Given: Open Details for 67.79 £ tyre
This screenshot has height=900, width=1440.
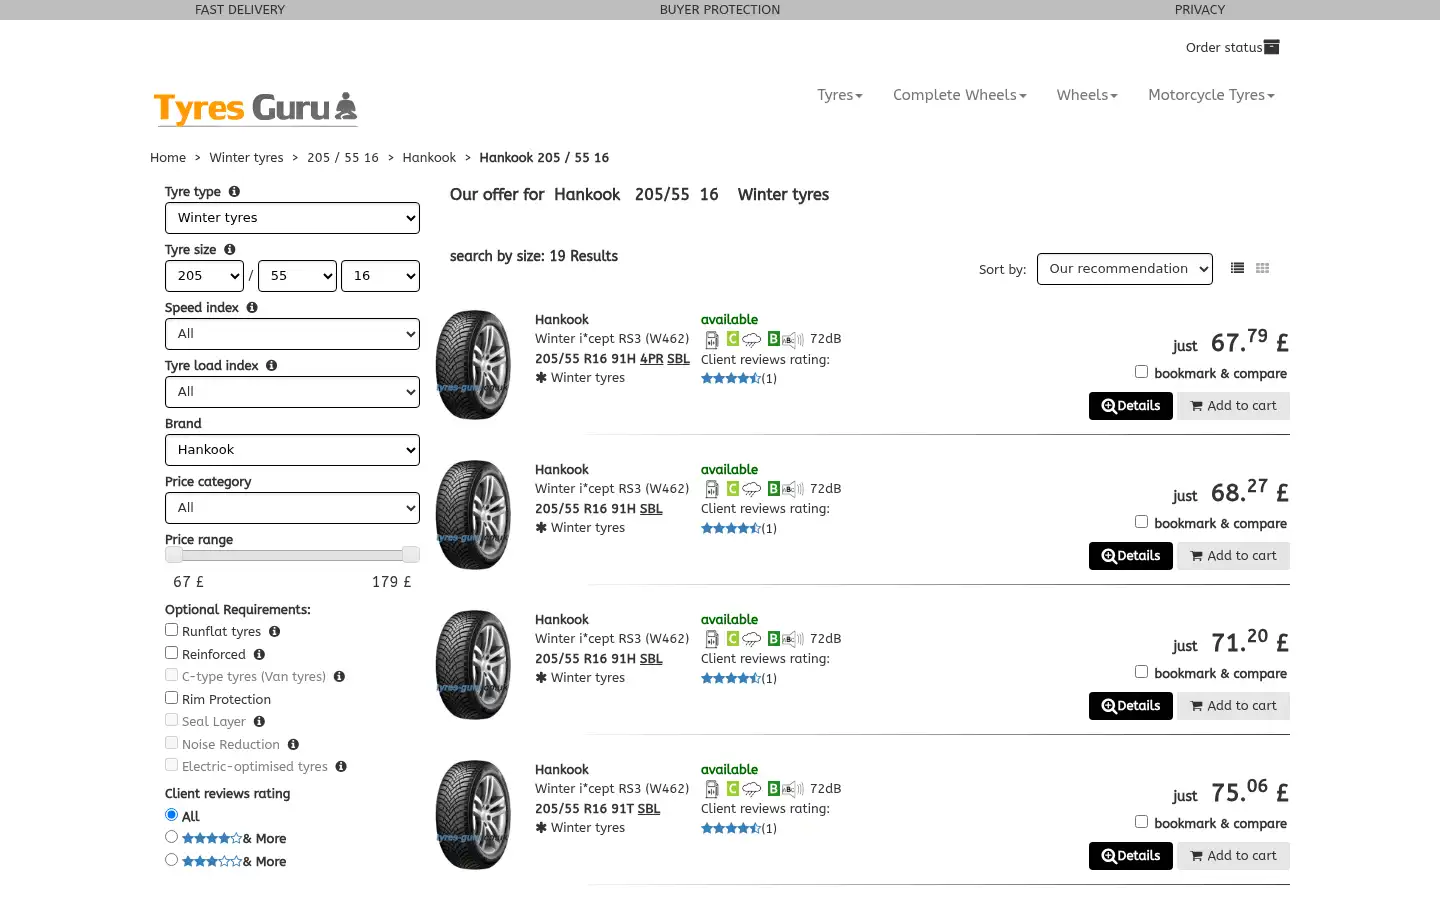Looking at the screenshot, I should [x=1131, y=406].
